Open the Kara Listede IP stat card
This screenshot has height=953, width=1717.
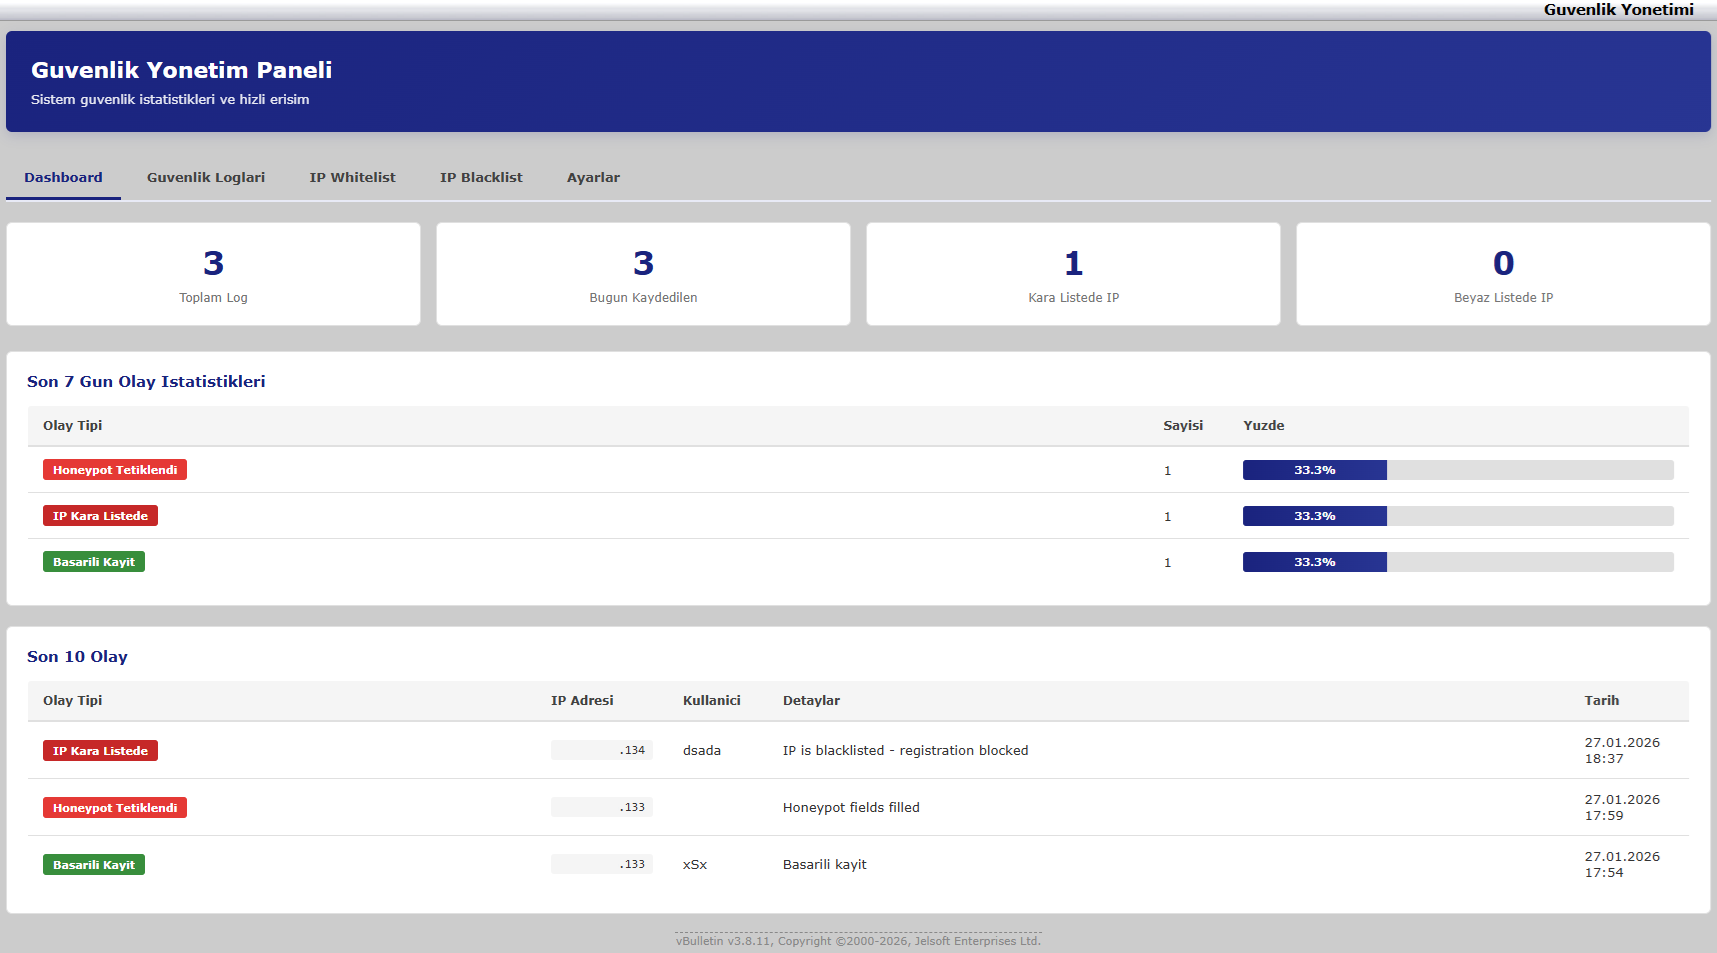point(1073,274)
